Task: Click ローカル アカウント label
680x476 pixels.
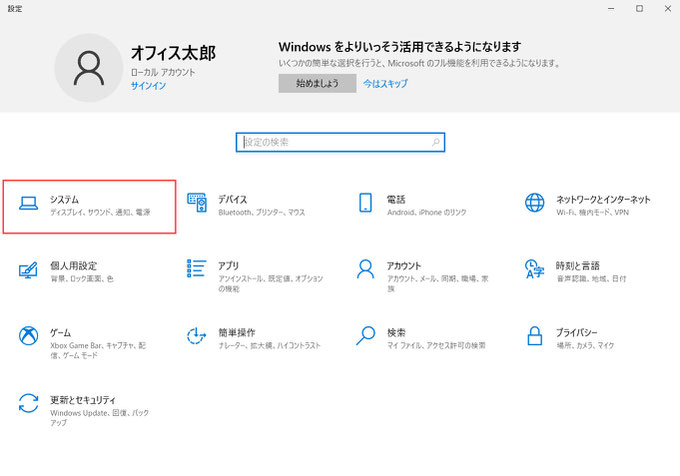Action: pos(163,72)
